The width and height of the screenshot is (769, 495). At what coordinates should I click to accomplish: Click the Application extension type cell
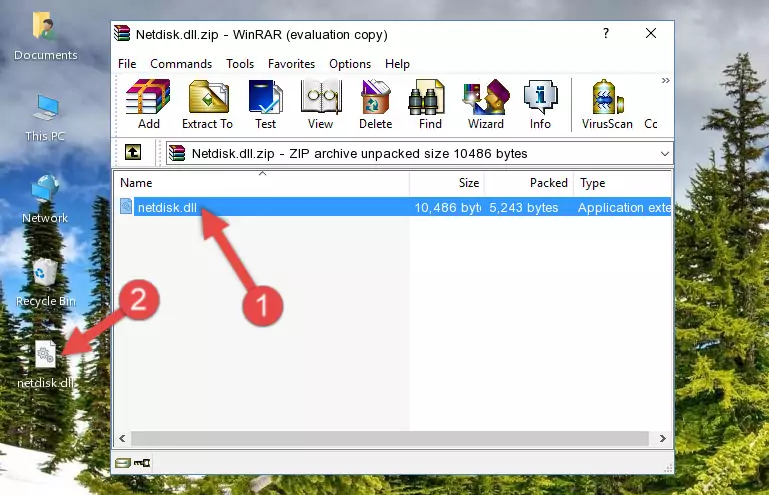coord(624,208)
